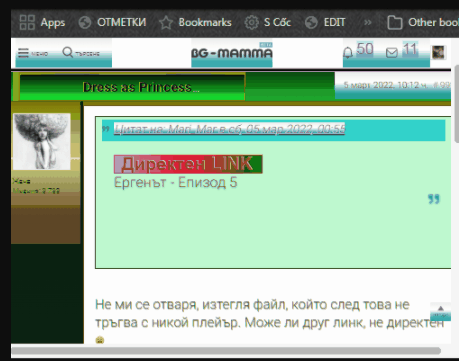Open the user profile avatar in header
Screen dimensions: 459x361
(x=438, y=52)
